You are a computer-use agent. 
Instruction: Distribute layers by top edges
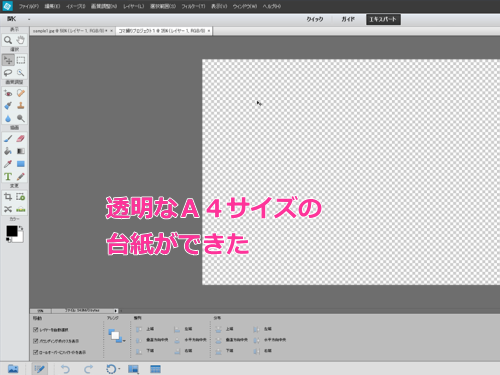pos(224,329)
